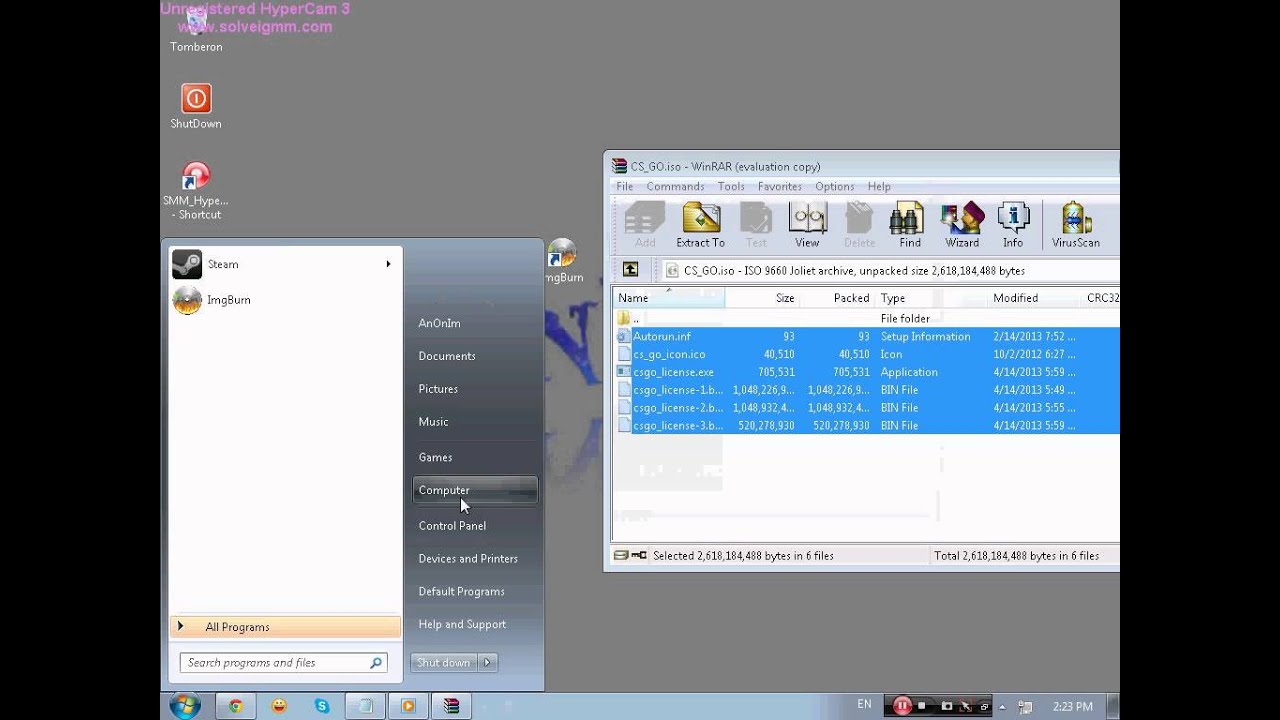Click the ImgBurn desktop shortcut beside Start menu
This screenshot has height=720, width=1280.
point(562,262)
